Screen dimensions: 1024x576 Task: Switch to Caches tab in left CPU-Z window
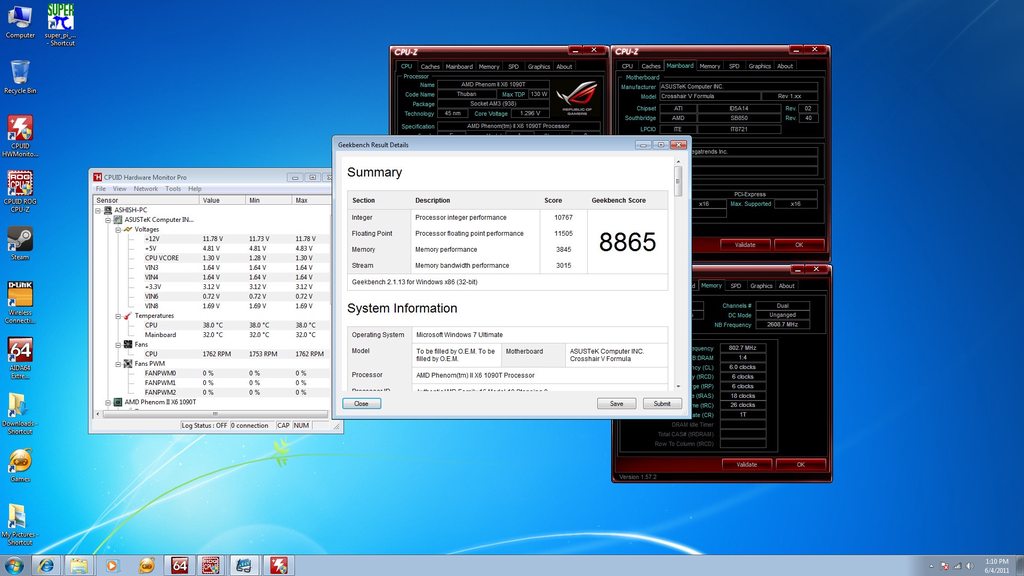pos(430,67)
